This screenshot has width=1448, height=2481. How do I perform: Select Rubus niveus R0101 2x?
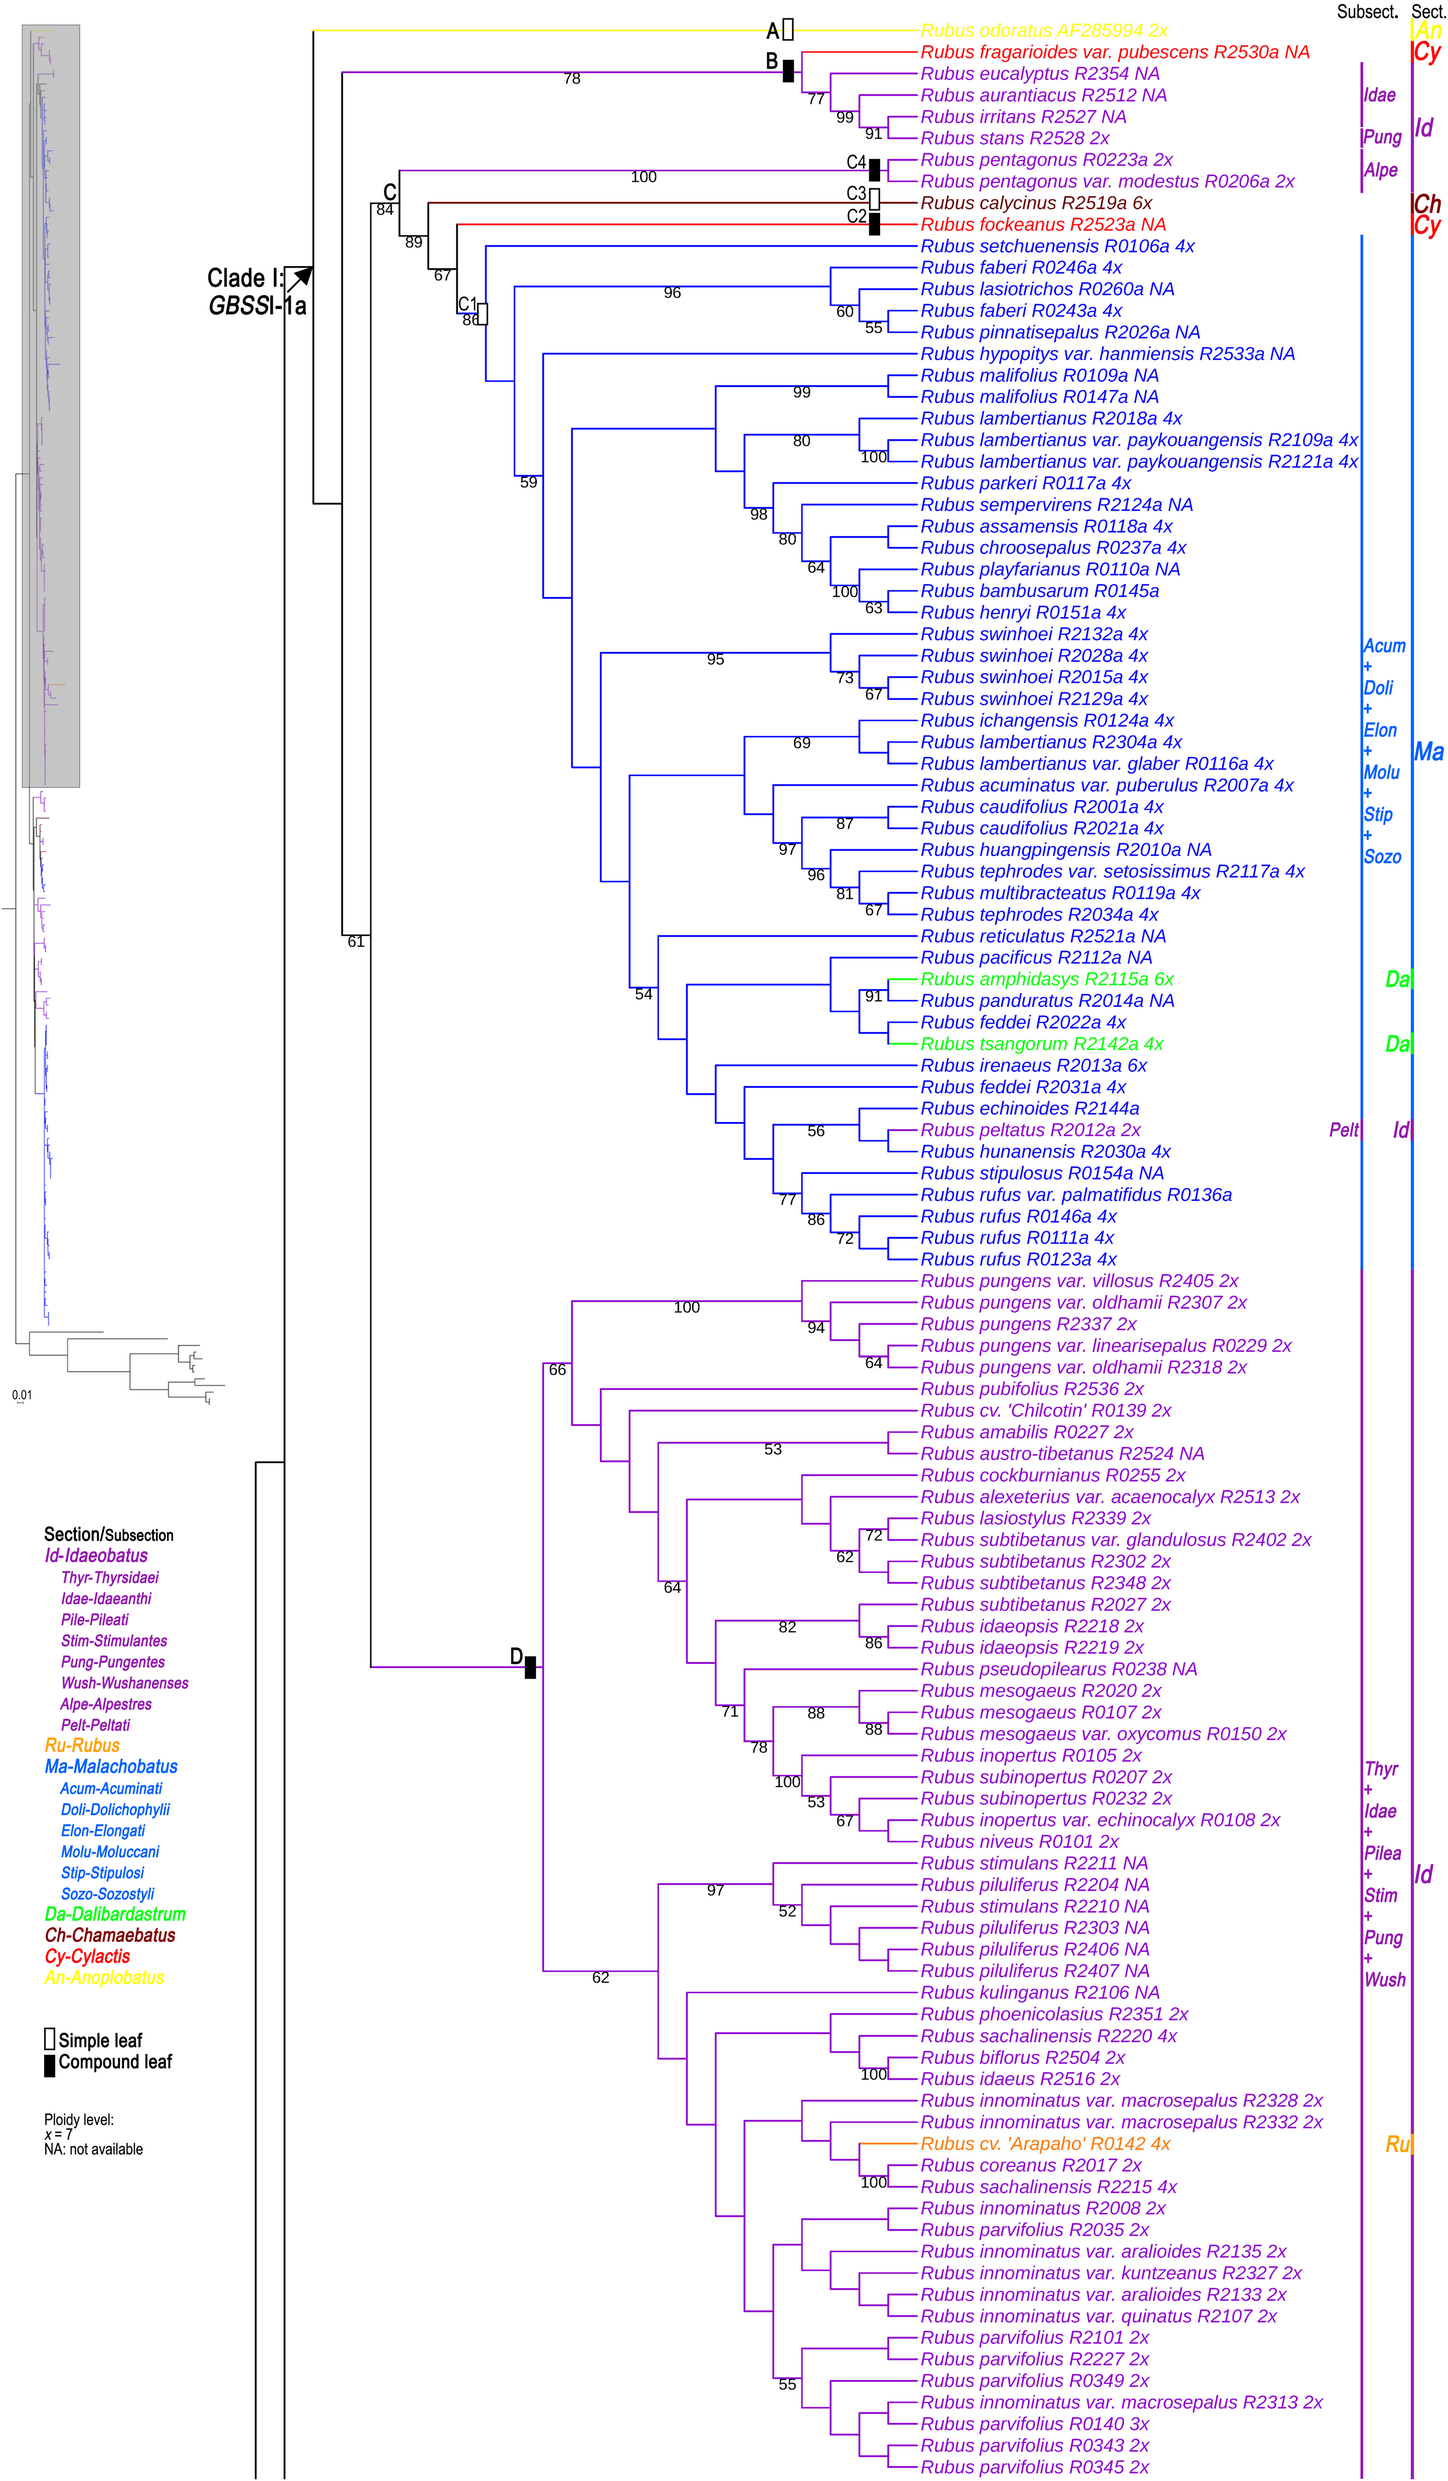click(x=1020, y=1842)
